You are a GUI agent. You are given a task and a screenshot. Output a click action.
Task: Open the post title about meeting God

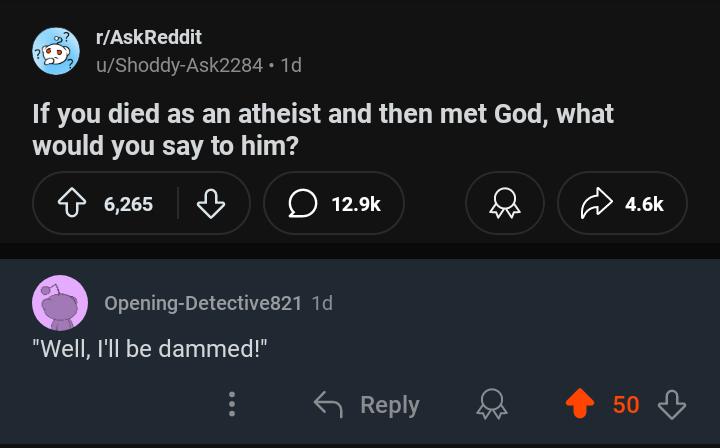point(322,129)
